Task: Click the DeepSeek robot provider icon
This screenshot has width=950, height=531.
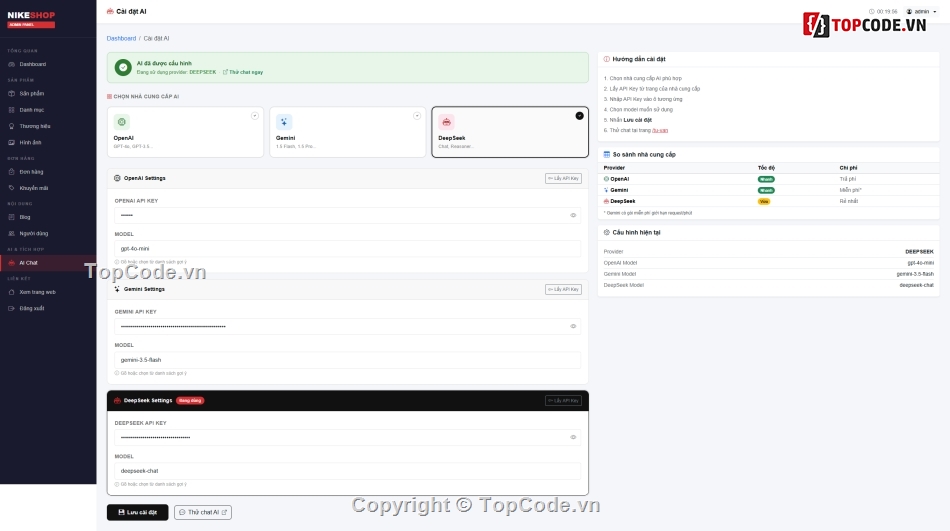Action: pos(447,122)
